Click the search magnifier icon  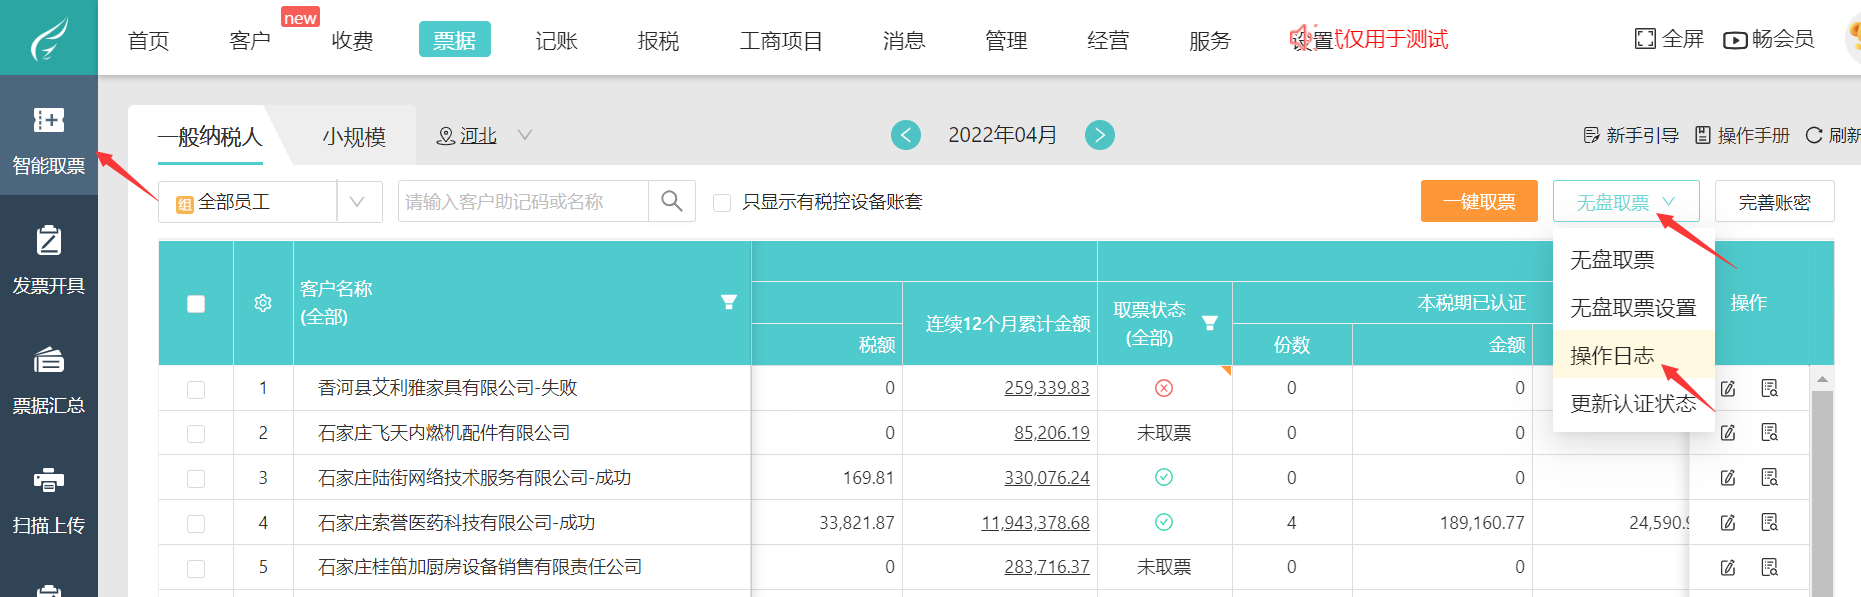tap(672, 202)
